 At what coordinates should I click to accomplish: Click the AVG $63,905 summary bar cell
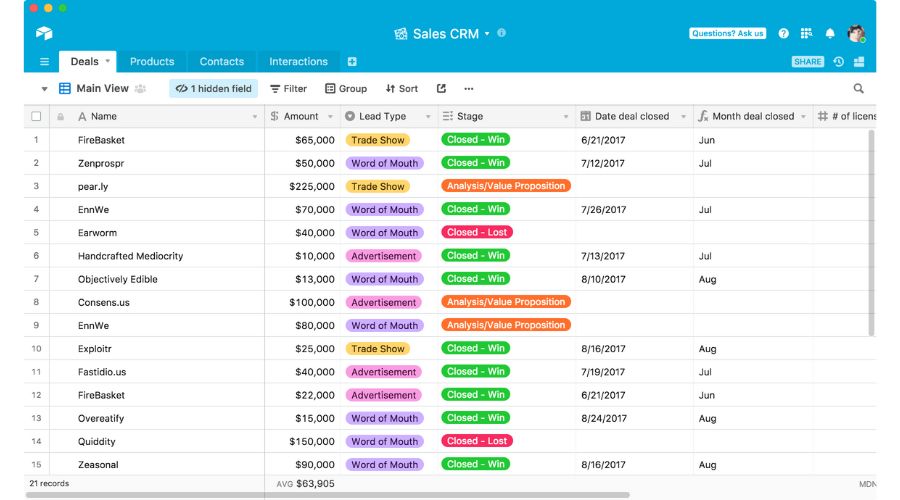[302, 484]
